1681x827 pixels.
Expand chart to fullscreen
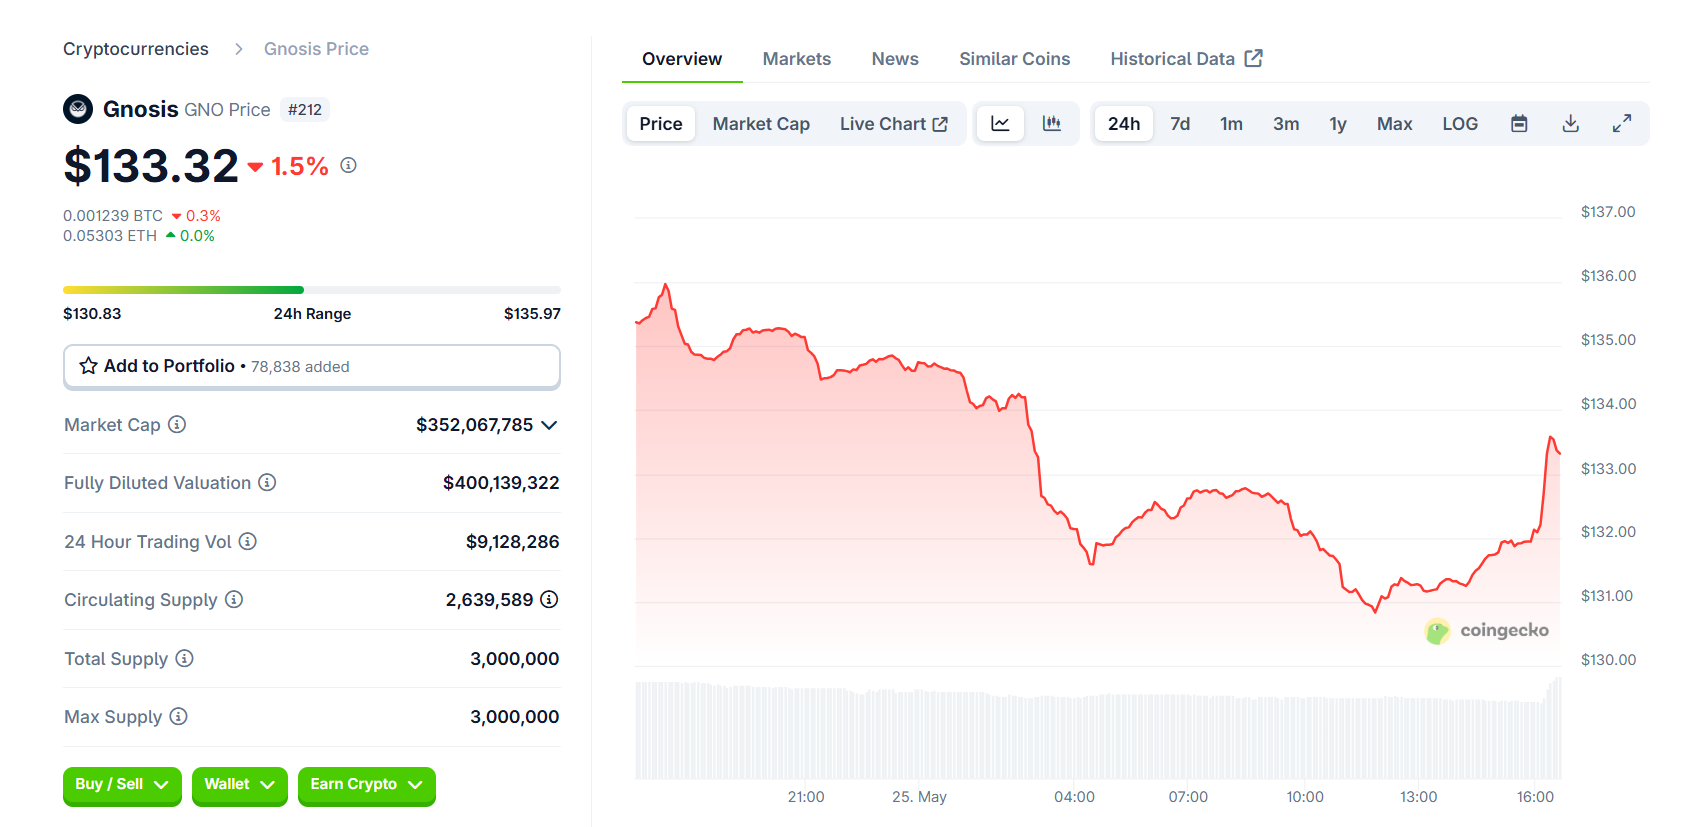[x=1622, y=124]
